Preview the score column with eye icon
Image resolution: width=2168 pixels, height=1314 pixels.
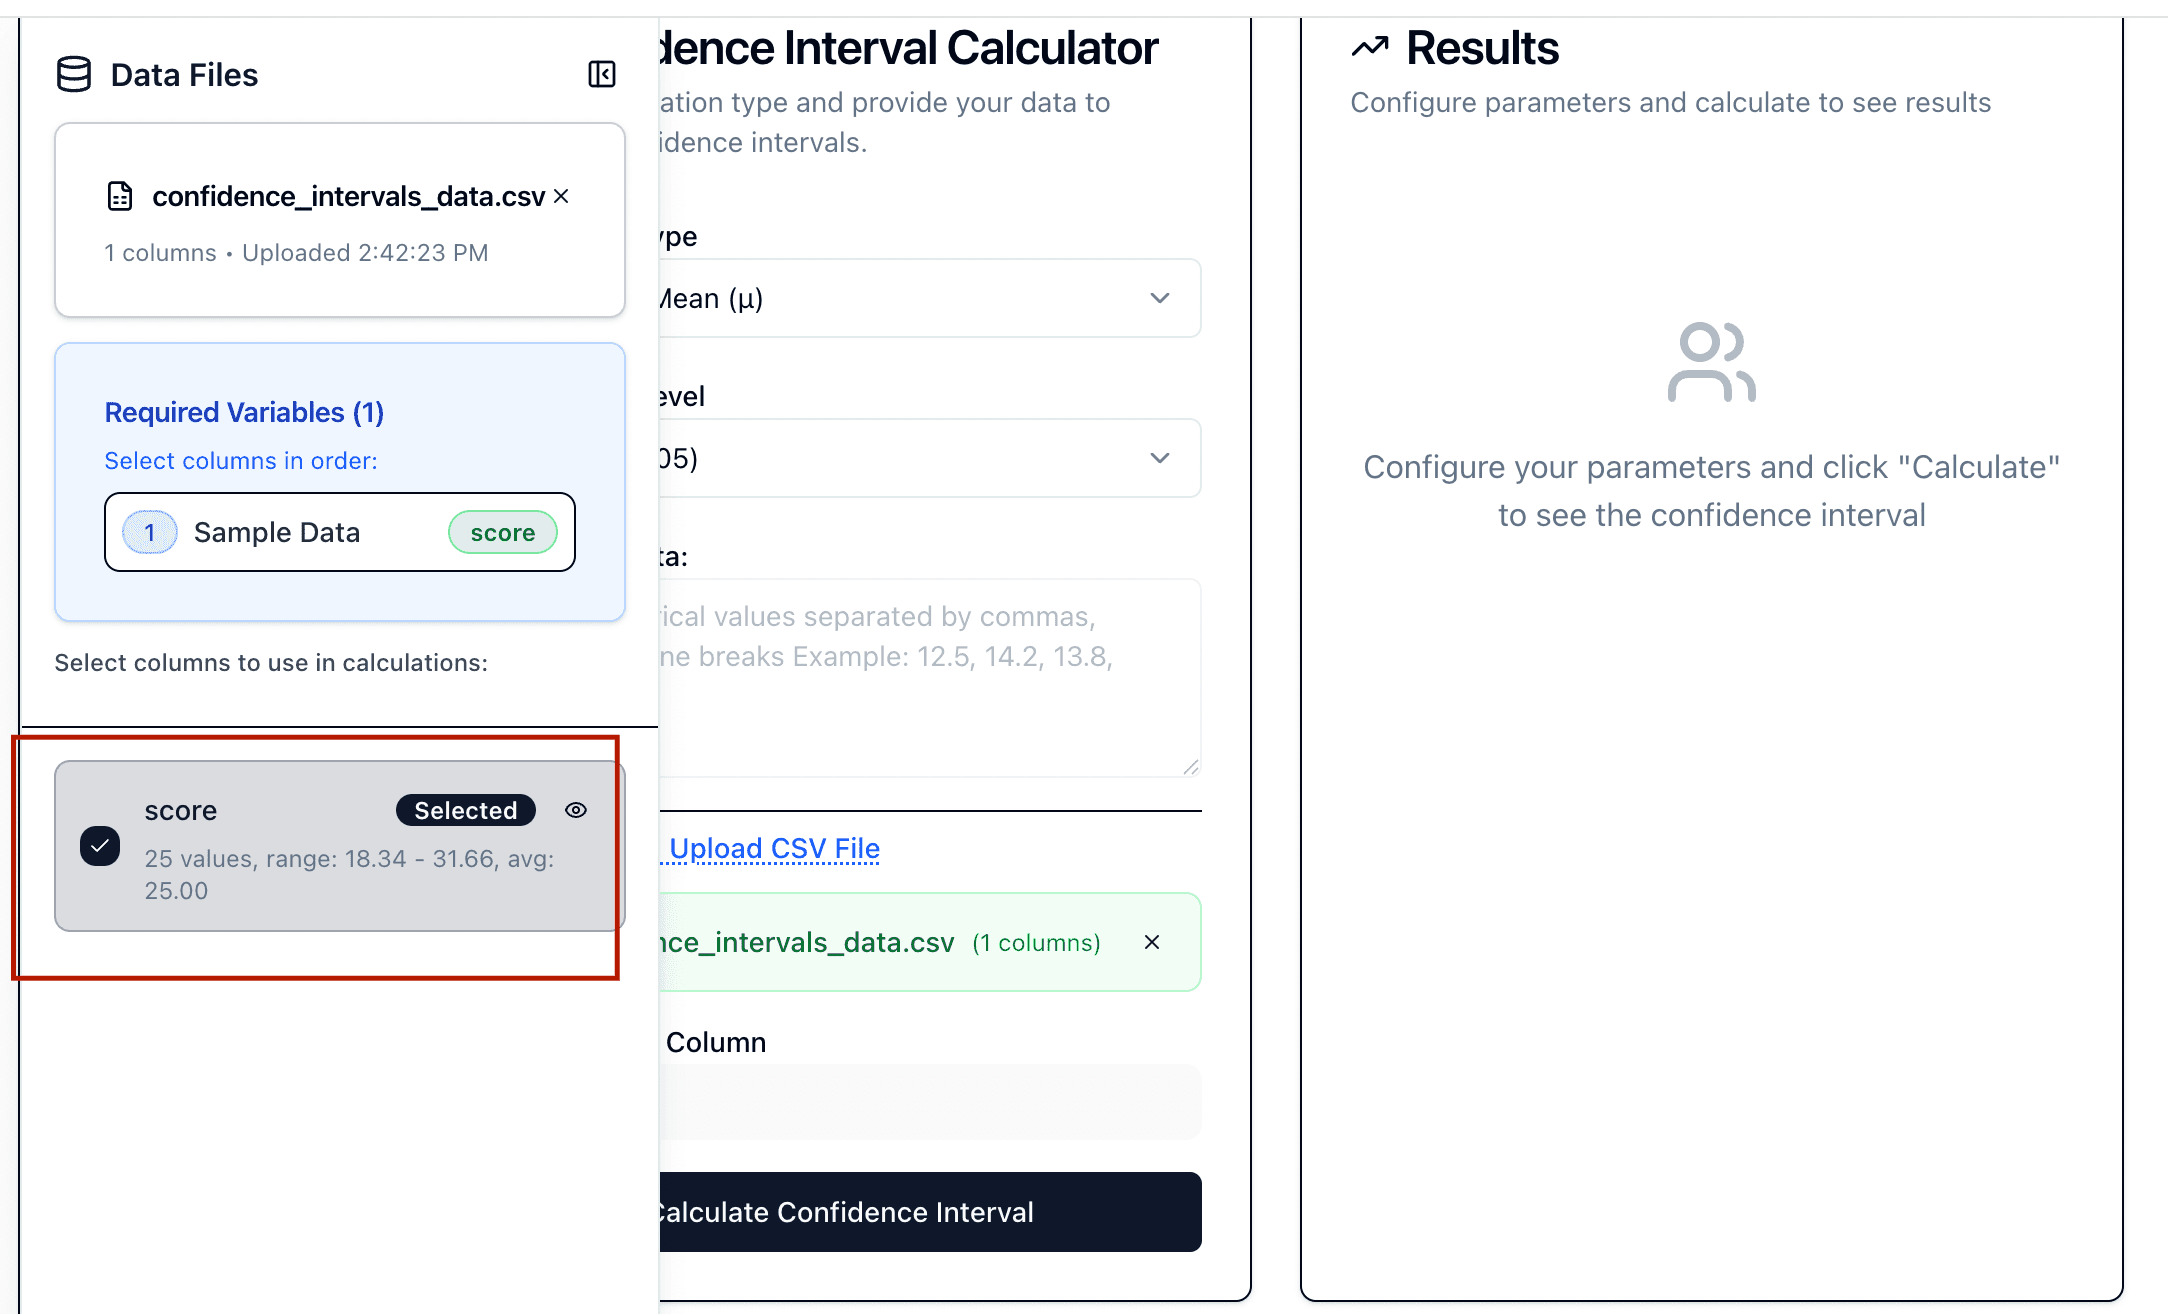click(576, 810)
